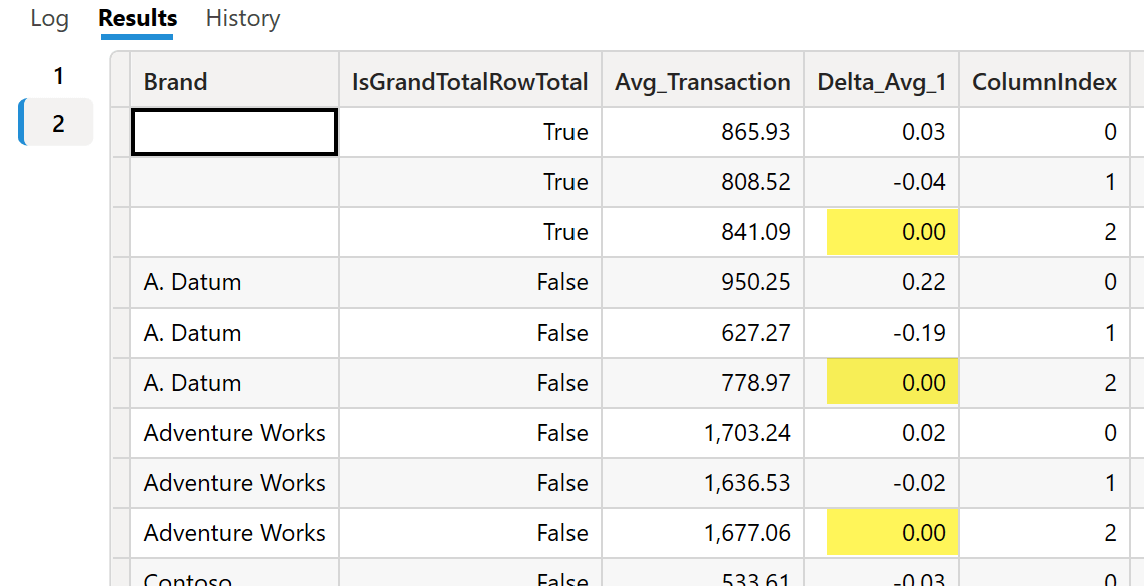Click the ColumnIndex column header
The height and width of the screenshot is (586, 1144).
pyautogui.click(x=1044, y=82)
